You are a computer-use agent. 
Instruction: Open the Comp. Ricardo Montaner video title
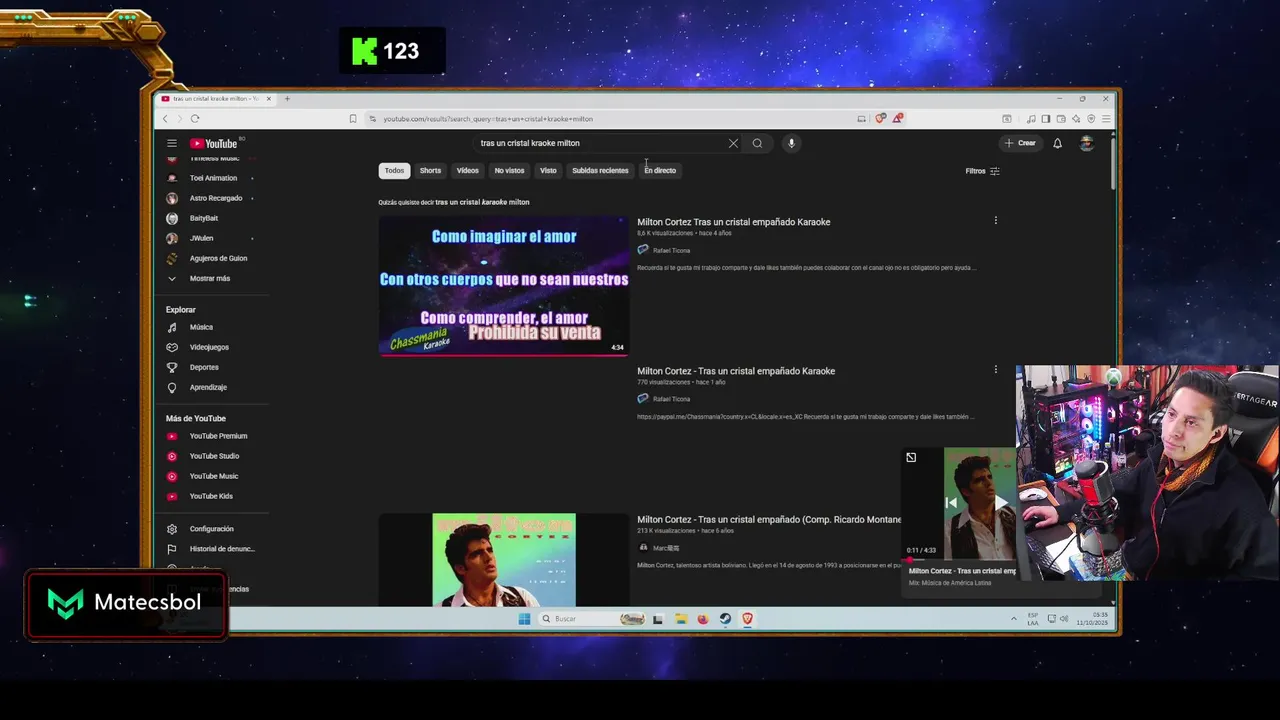click(769, 520)
